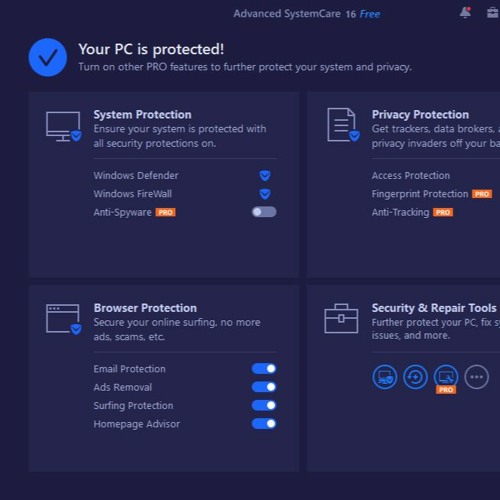The image size is (500, 500).
Task: Show more tools via the ellipsis icon
Action: pyautogui.click(x=477, y=377)
